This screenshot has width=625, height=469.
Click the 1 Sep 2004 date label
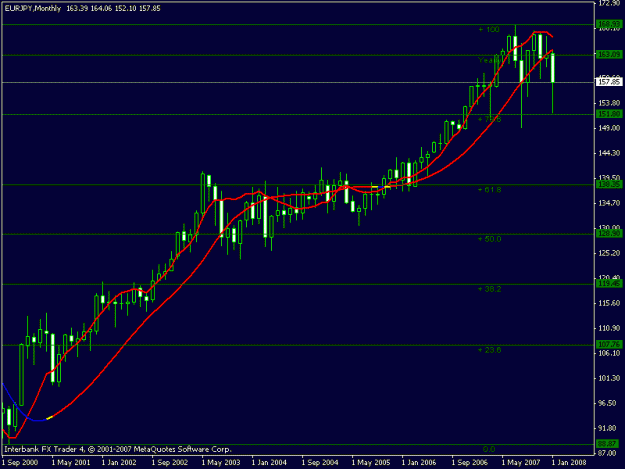point(320,463)
